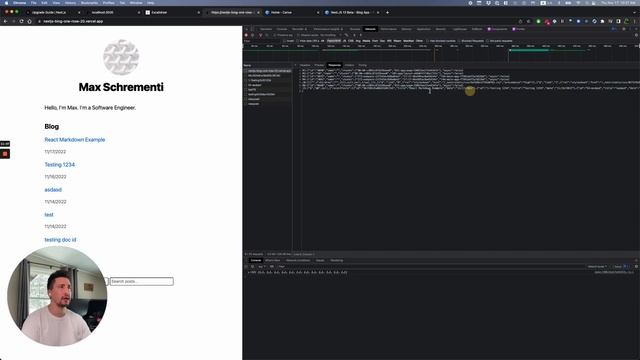Switch to the Upgrade Guide Next.js tab
Screen dimensions: 640x360
pos(53,12)
